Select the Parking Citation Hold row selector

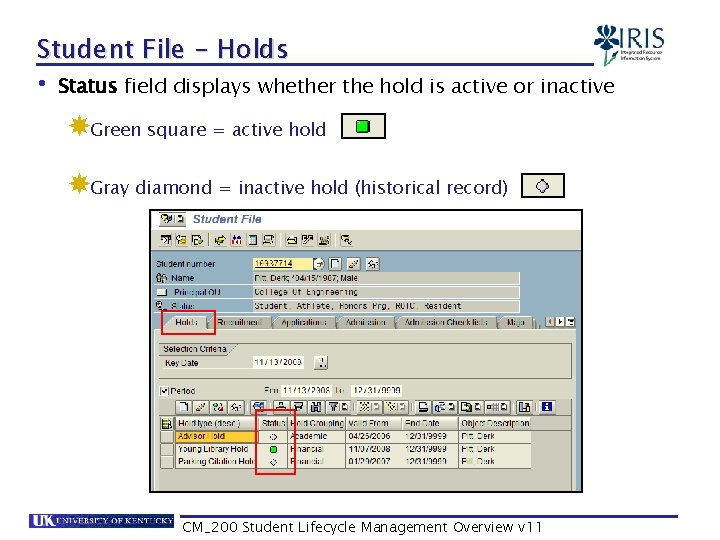(167, 461)
